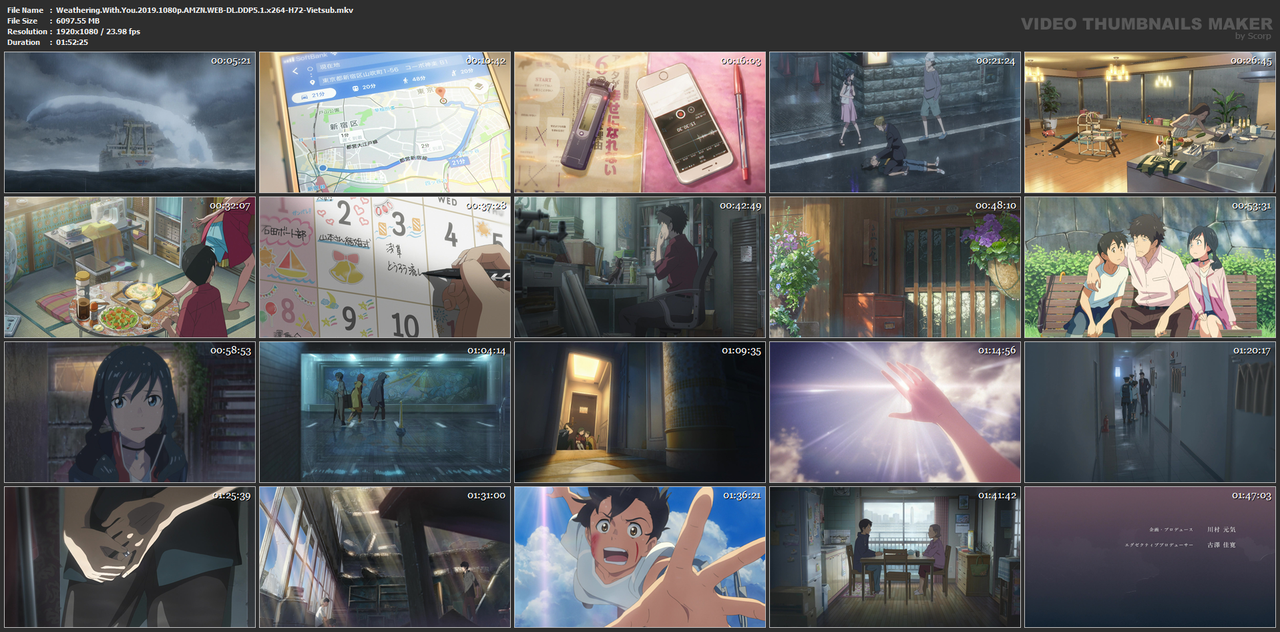Select the rainy street thumbnail at 00:21:24
This screenshot has height=632, width=1280.
pos(895,122)
